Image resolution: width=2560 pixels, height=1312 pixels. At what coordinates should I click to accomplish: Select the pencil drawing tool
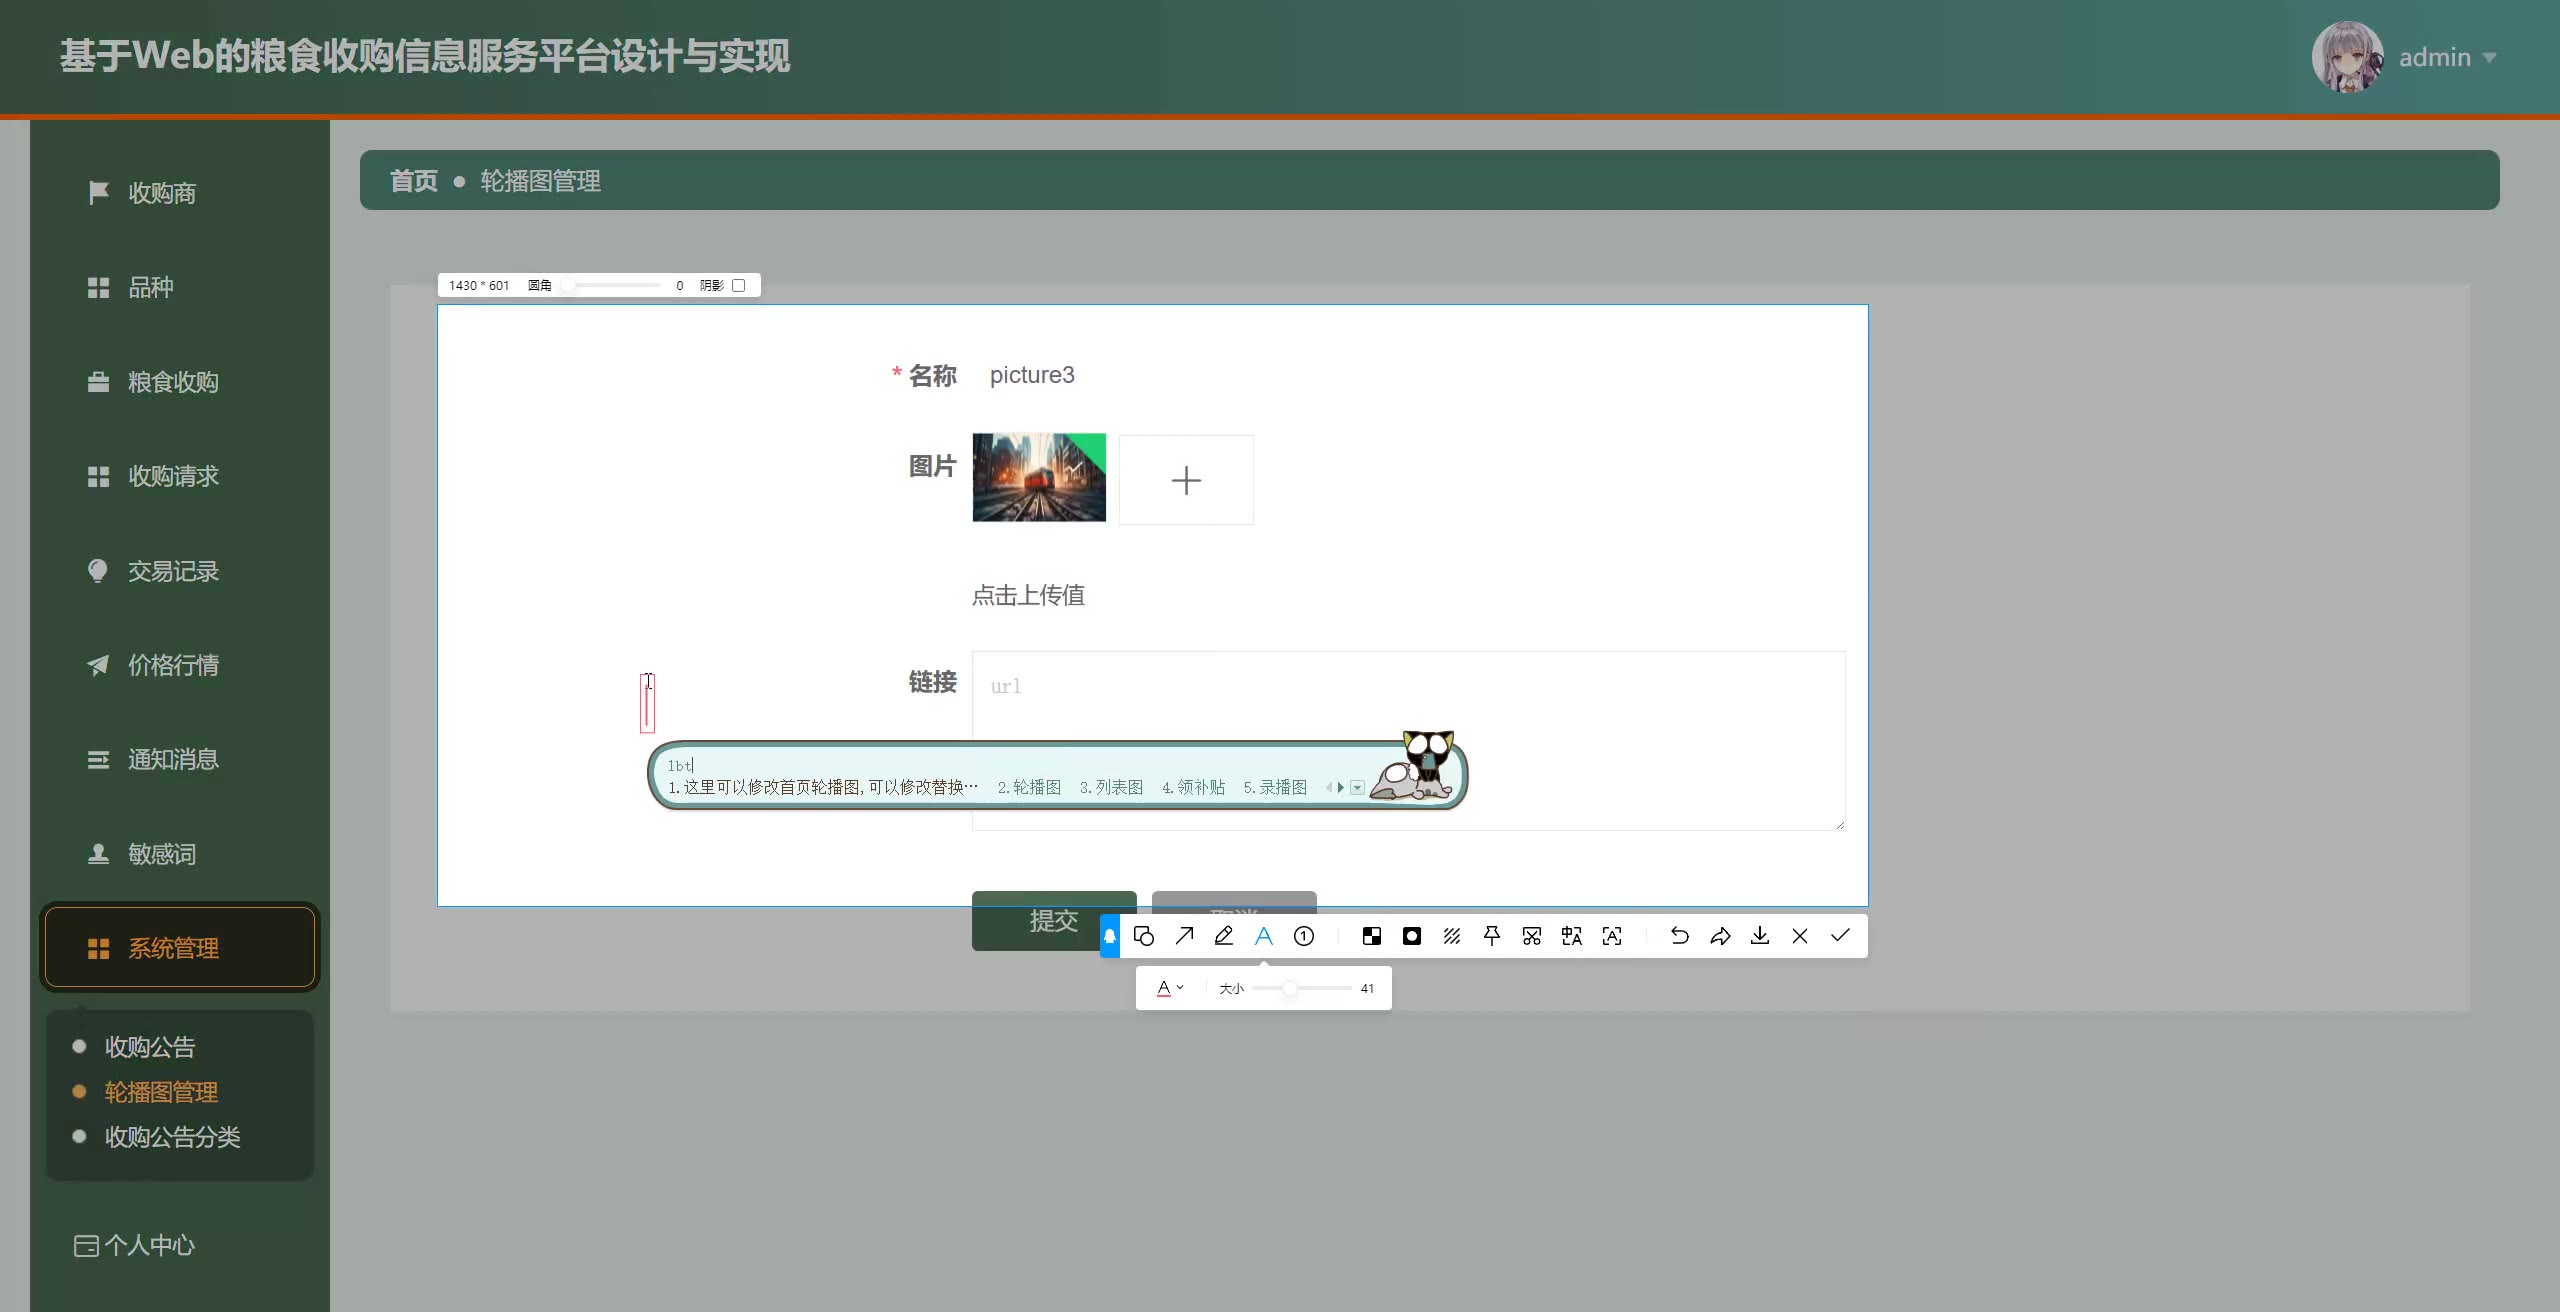[1224, 936]
